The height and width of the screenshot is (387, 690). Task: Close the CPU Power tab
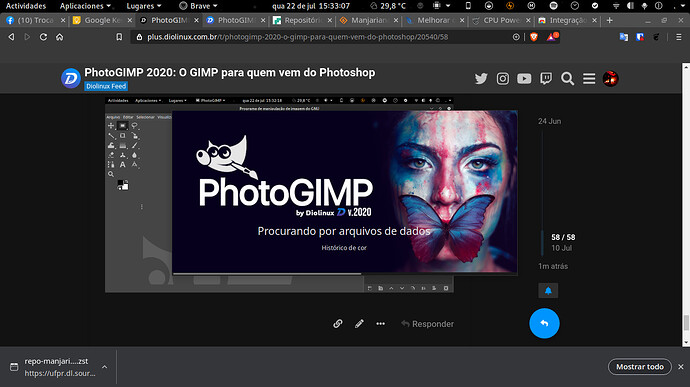tap(528, 20)
